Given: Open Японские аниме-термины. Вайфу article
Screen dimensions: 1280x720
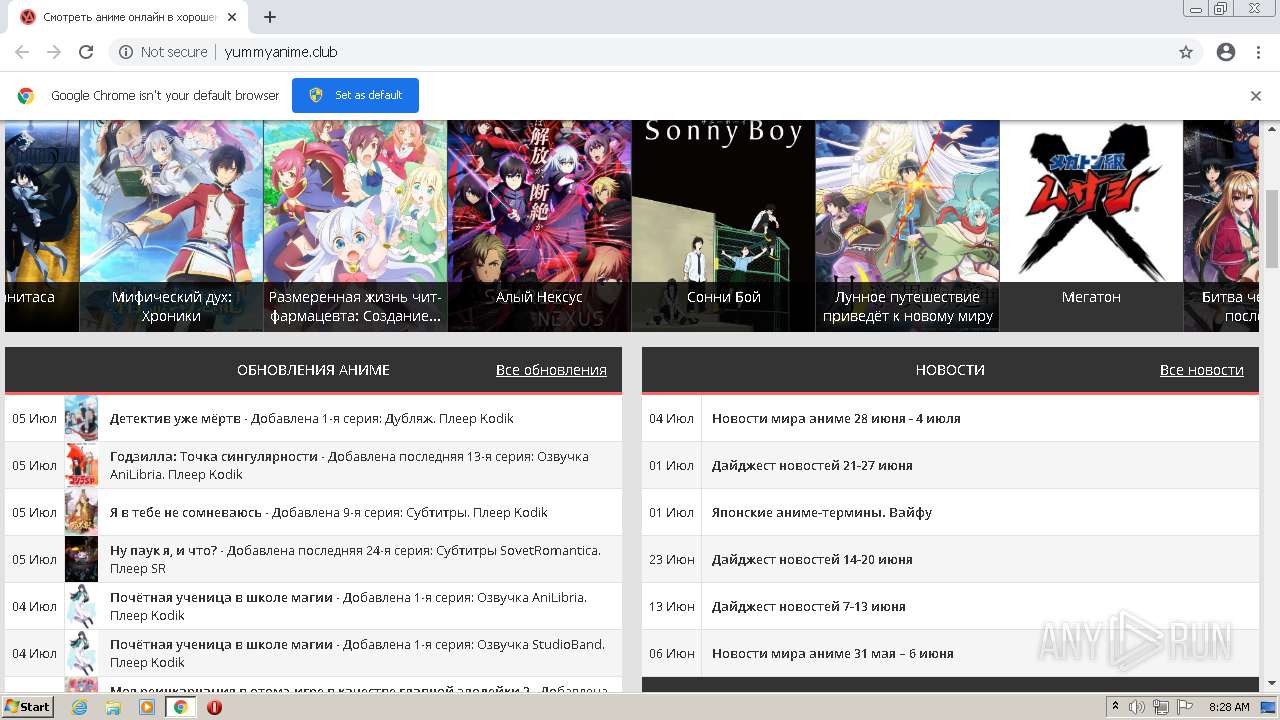Looking at the screenshot, I should (x=822, y=512).
